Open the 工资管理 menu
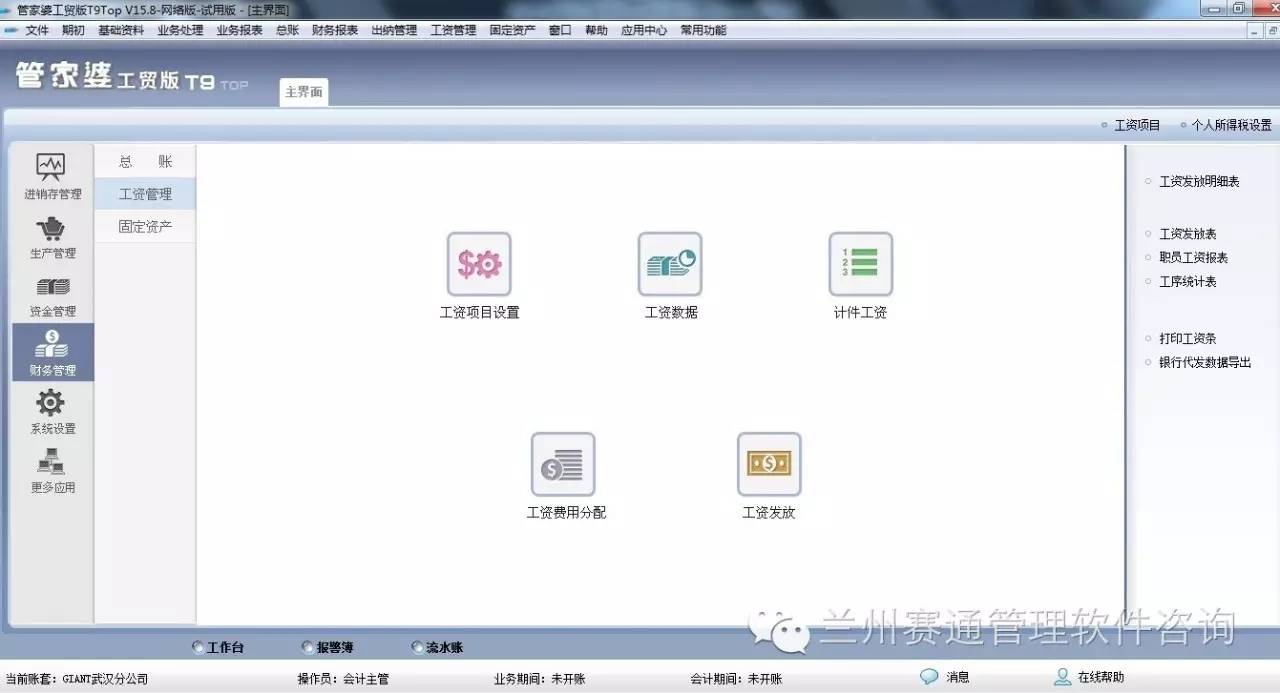 click(453, 30)
